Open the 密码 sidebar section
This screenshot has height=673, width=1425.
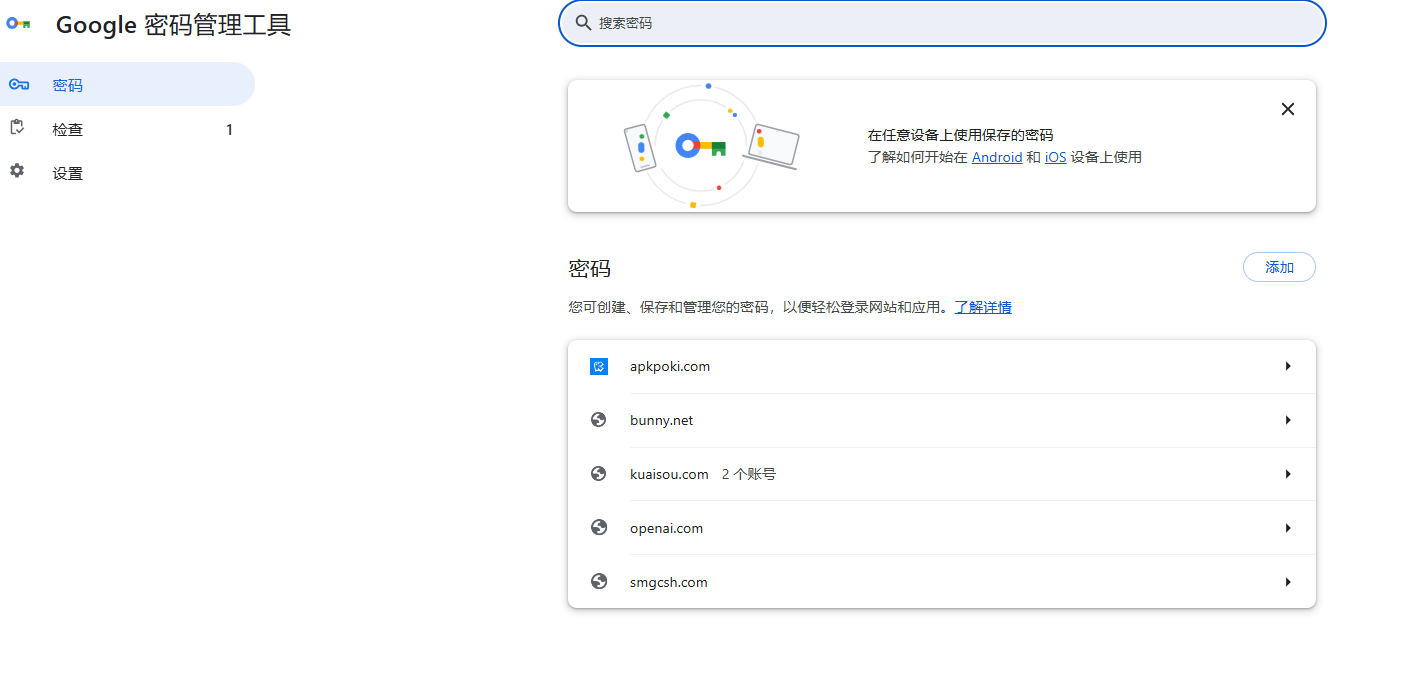(127, 85)
